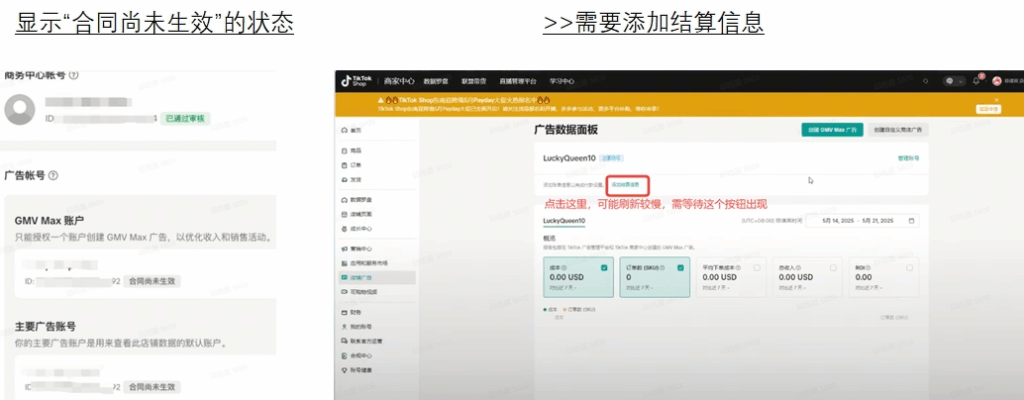Click the help icon beside 广告帐号

[x=53, y=176]
